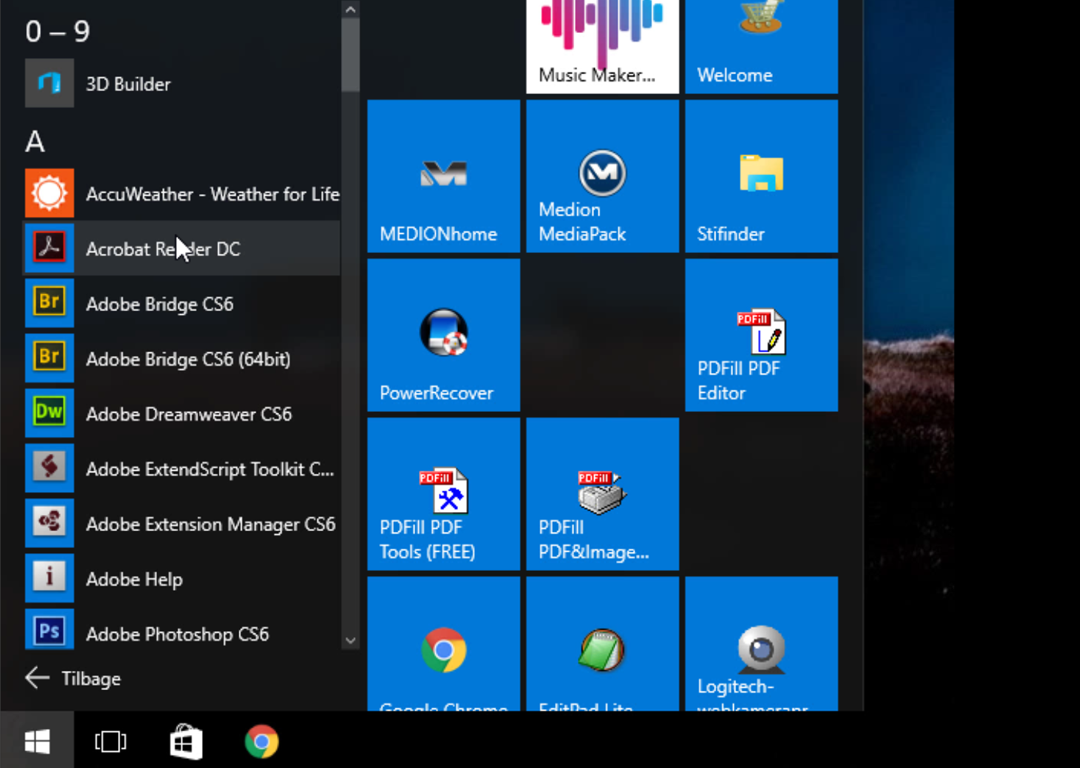Screen dimensions: 1080x768
Task: Open the Logitech webcam tile
Action: [x=762, y=644]
